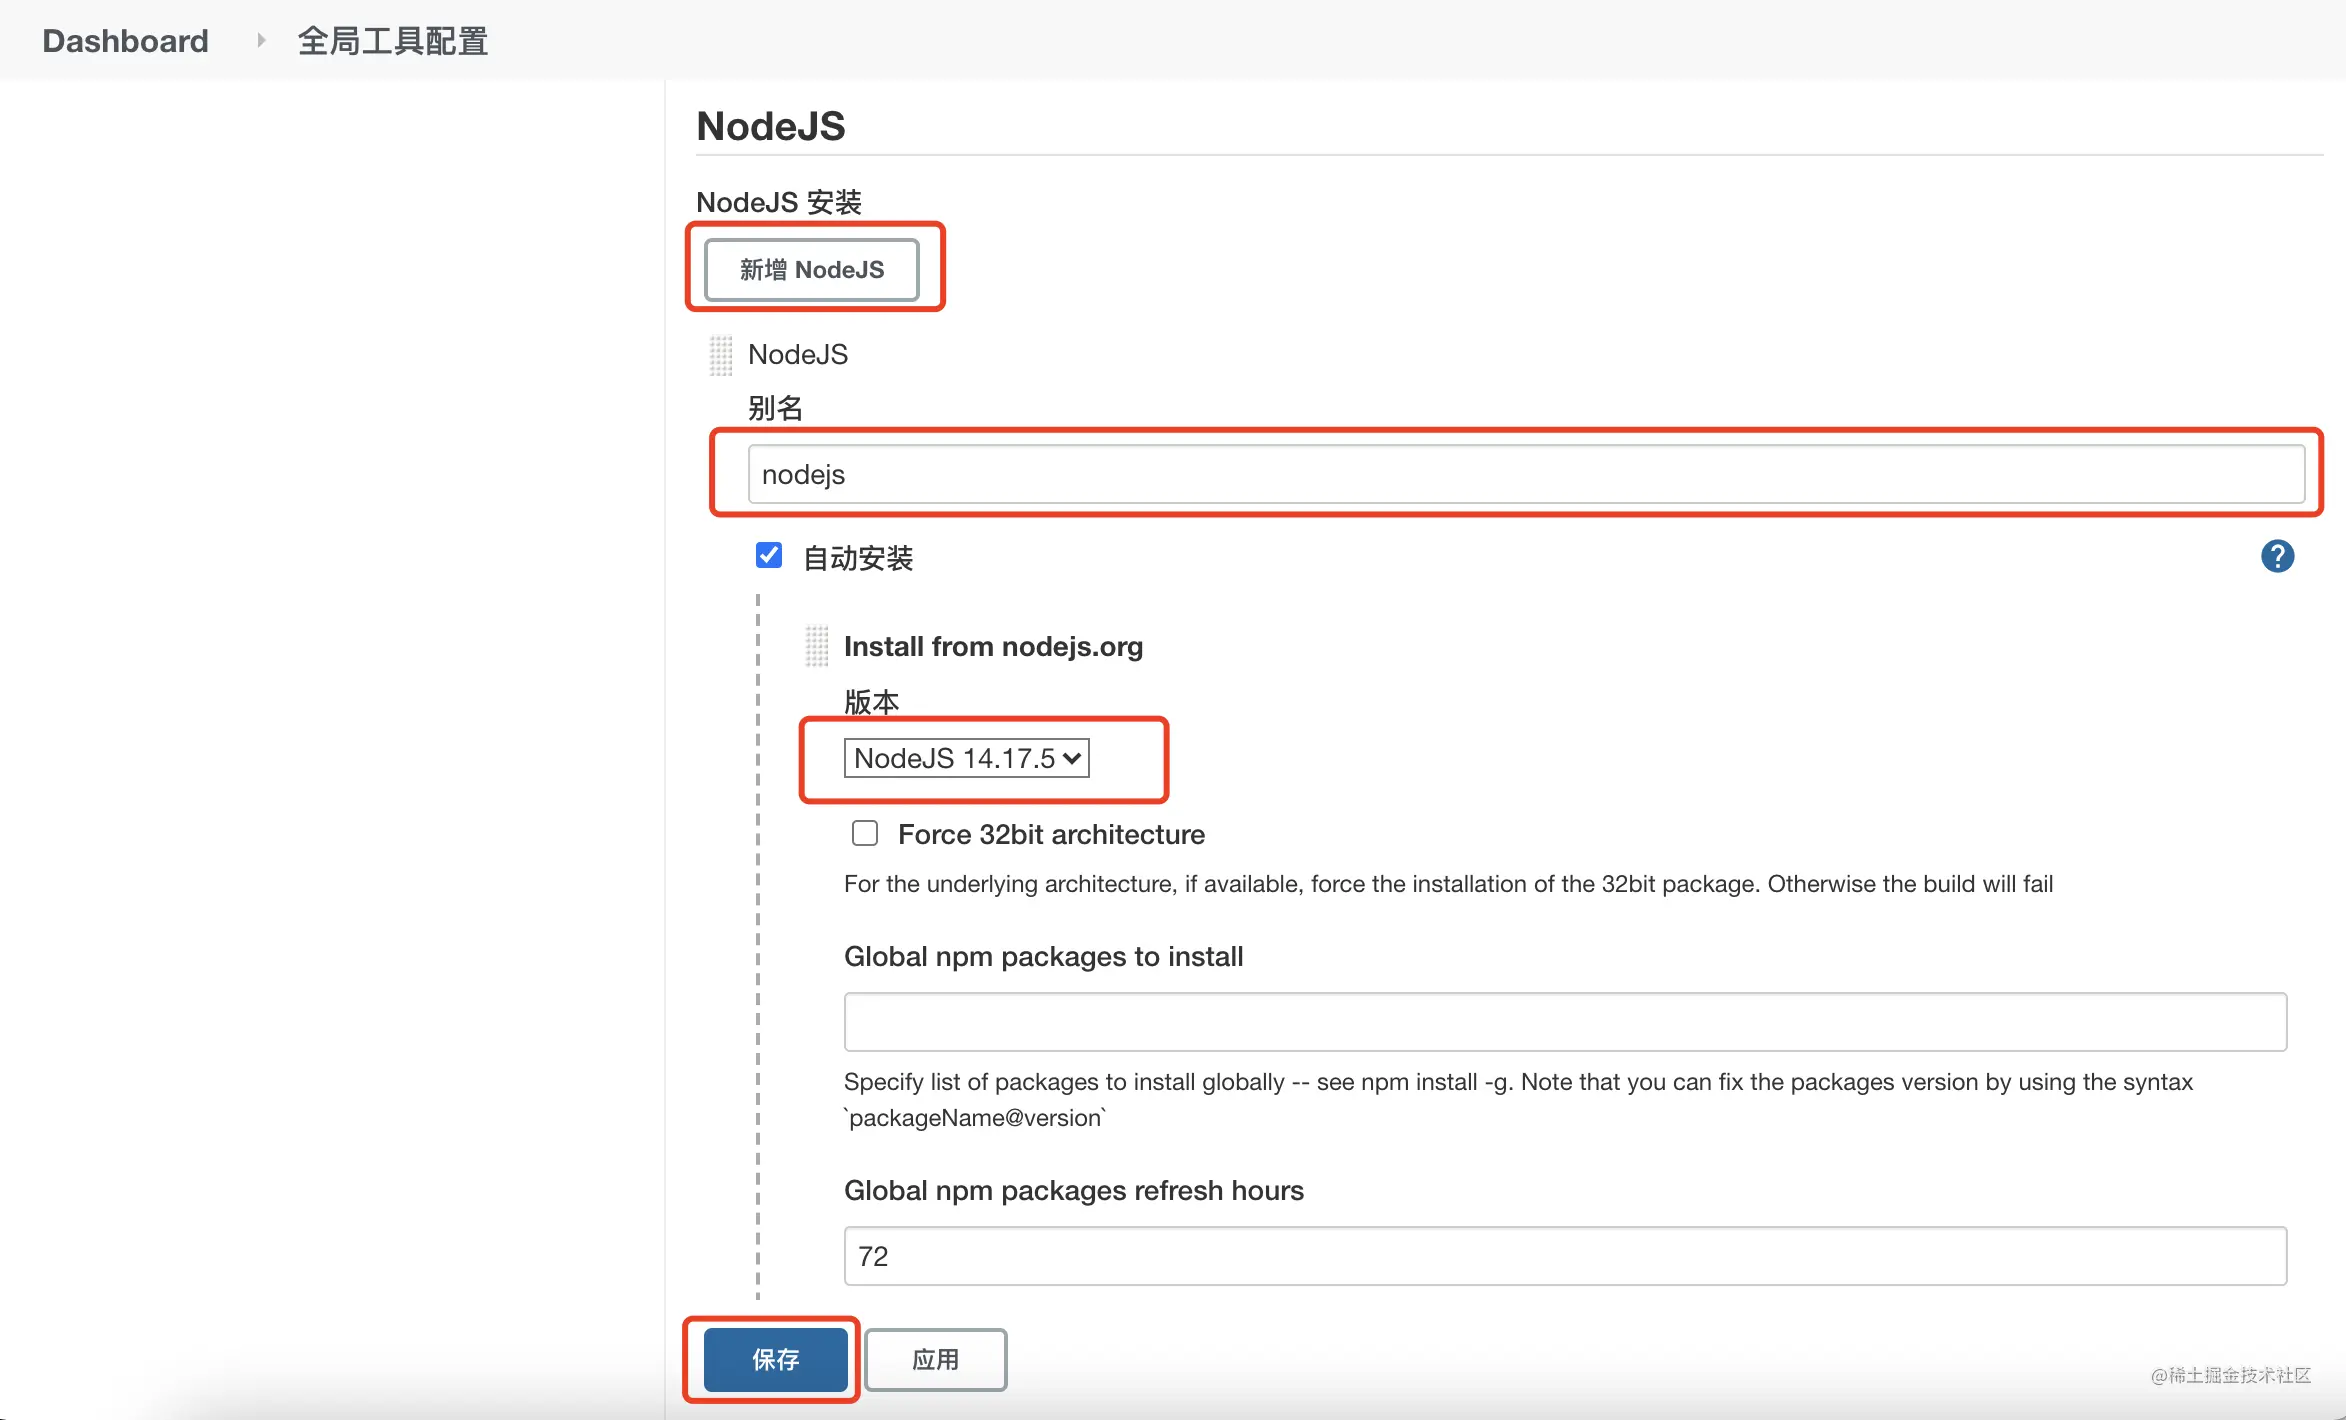2346x1420 pixels.
Task: Click the drag handle for Install from nodejs.org
Action: coord(817,646)
